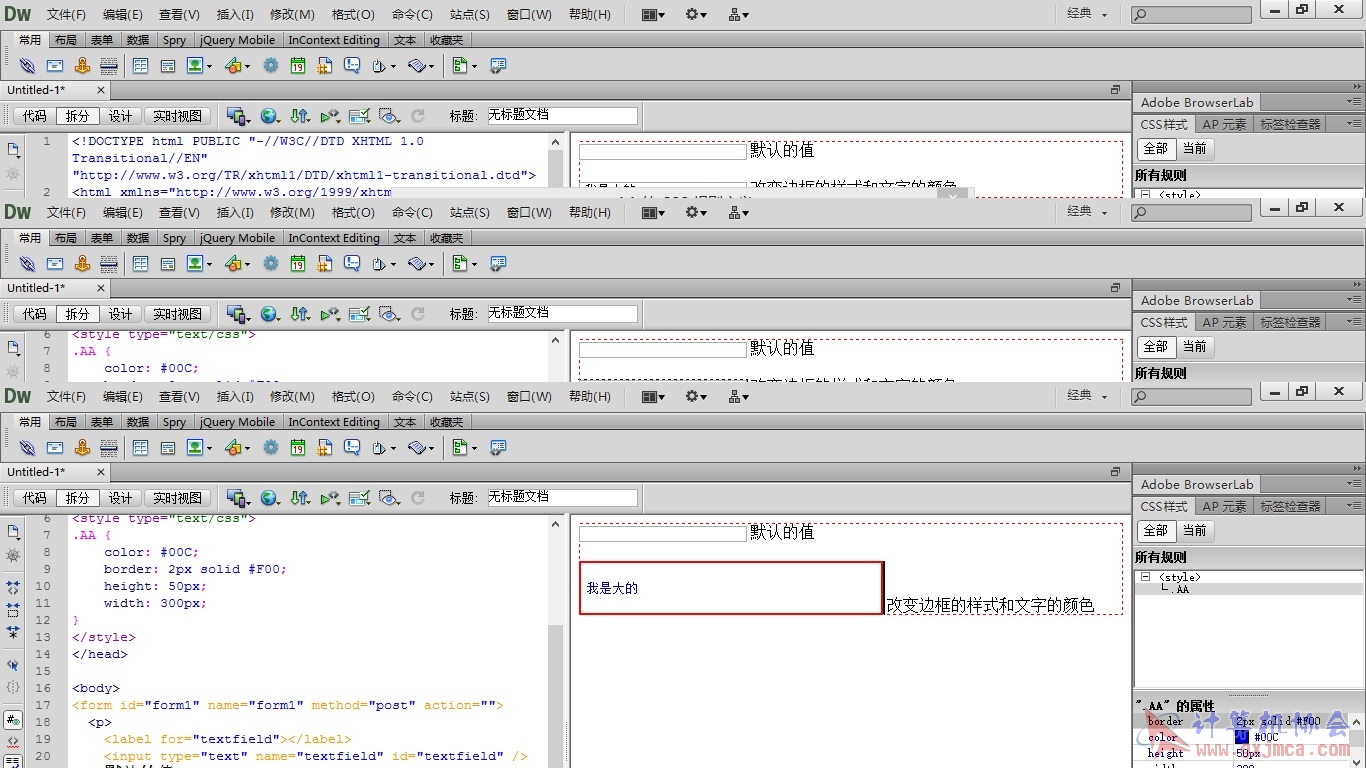Image resolution: width=1366 pixels, height=768 pixels.
Task: Click Collapse Full Tag icon in coding toolbar
Action: pos(13,587)
